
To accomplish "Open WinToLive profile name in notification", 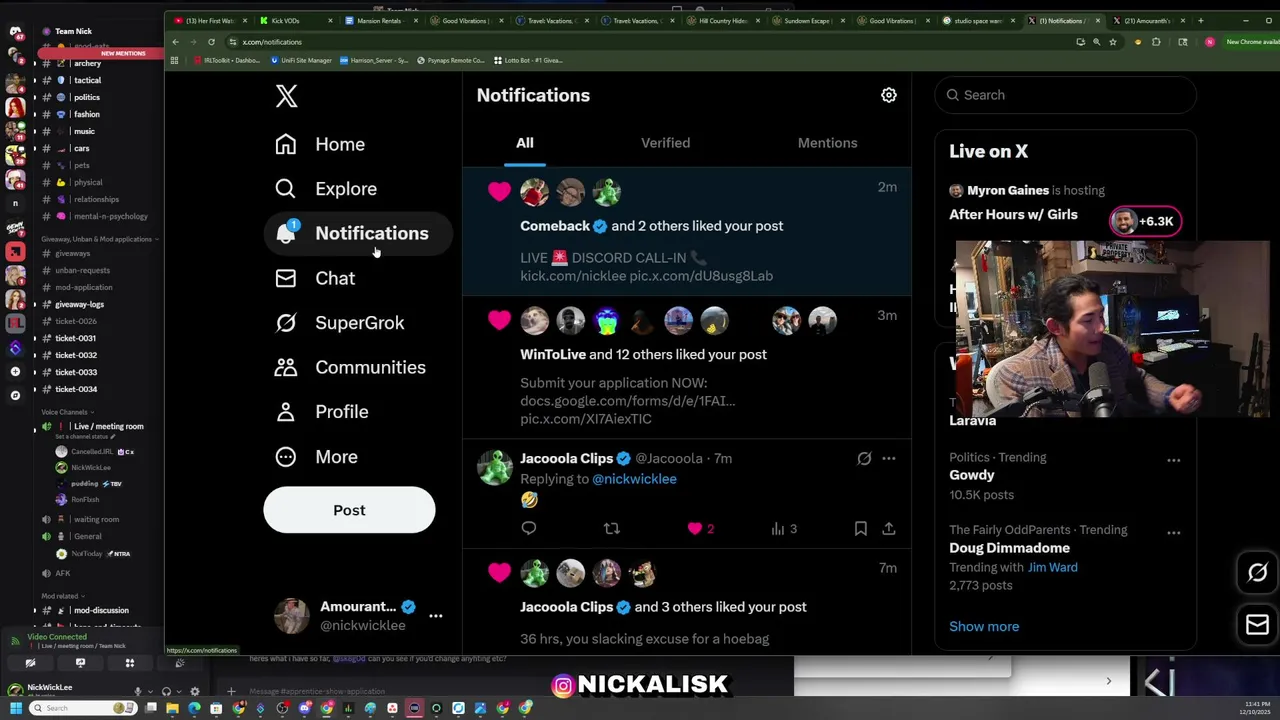I will coord(553,355).
